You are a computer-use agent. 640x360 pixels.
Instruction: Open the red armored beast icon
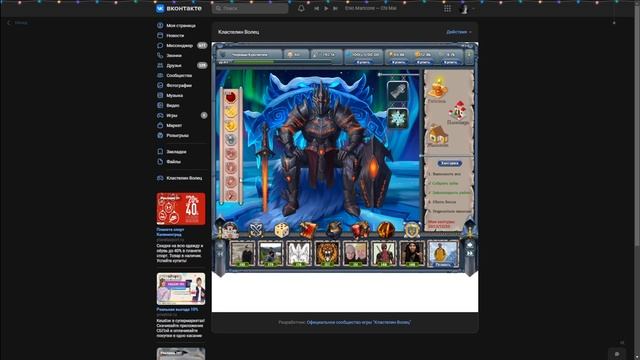(x=360, y=230)
